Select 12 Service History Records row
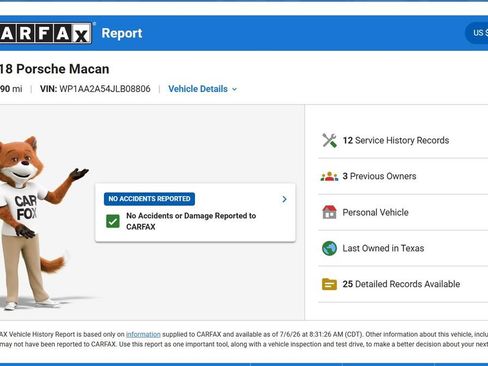Image resolution: width=488 pixels, height=366 pixels. click(x=403, y=140)
